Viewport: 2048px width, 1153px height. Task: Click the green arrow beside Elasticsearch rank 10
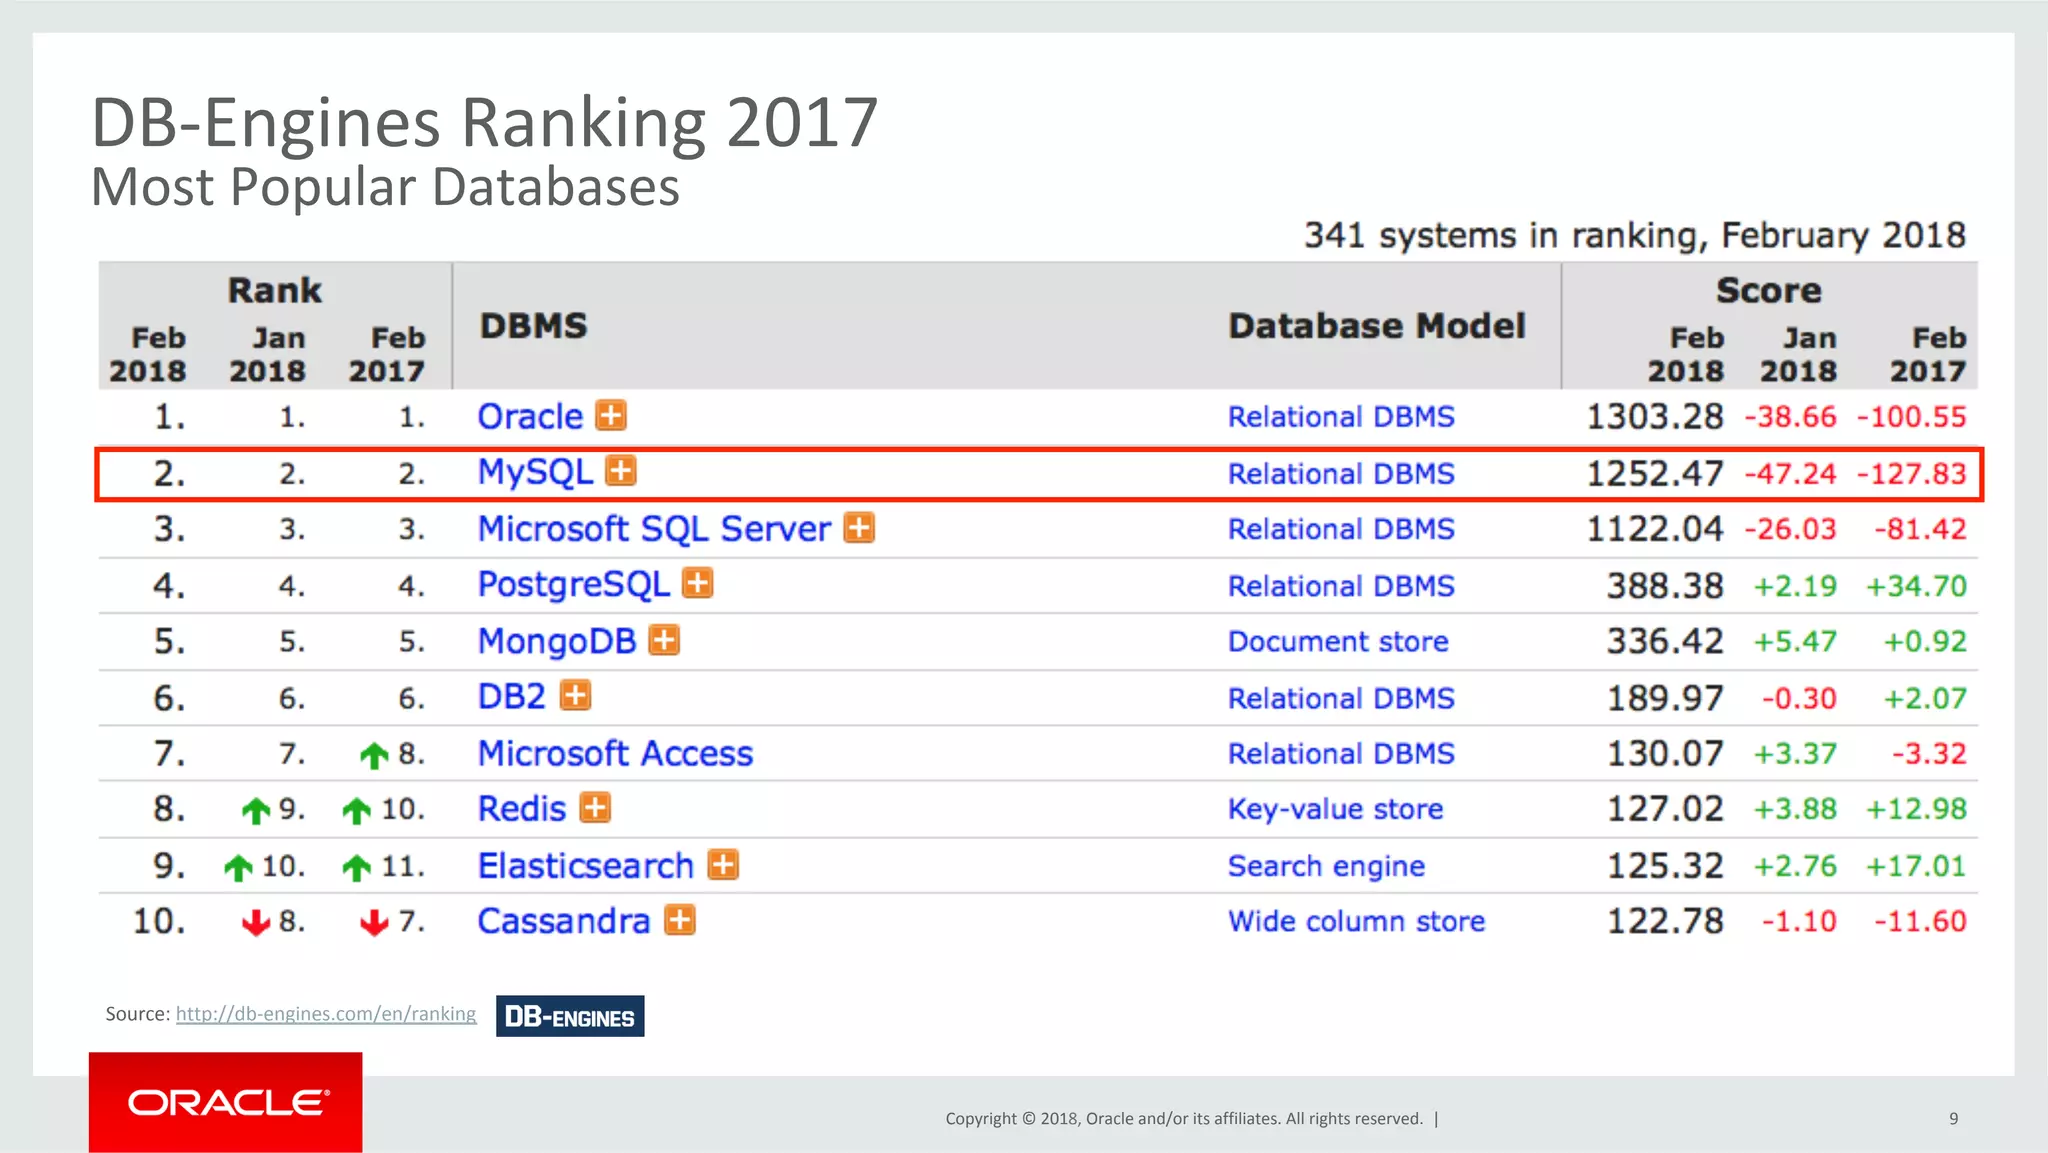click(x=238, y=868)
